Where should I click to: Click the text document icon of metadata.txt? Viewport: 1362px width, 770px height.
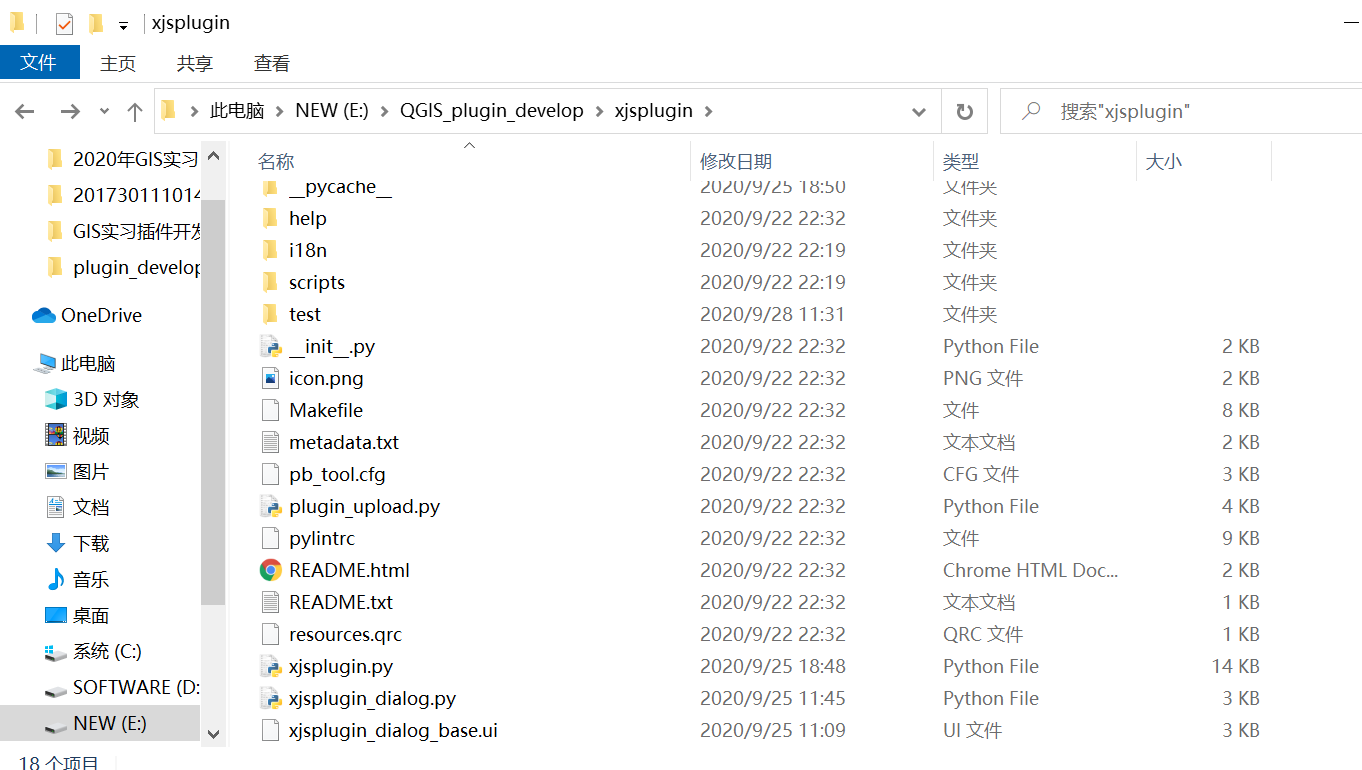270,443
